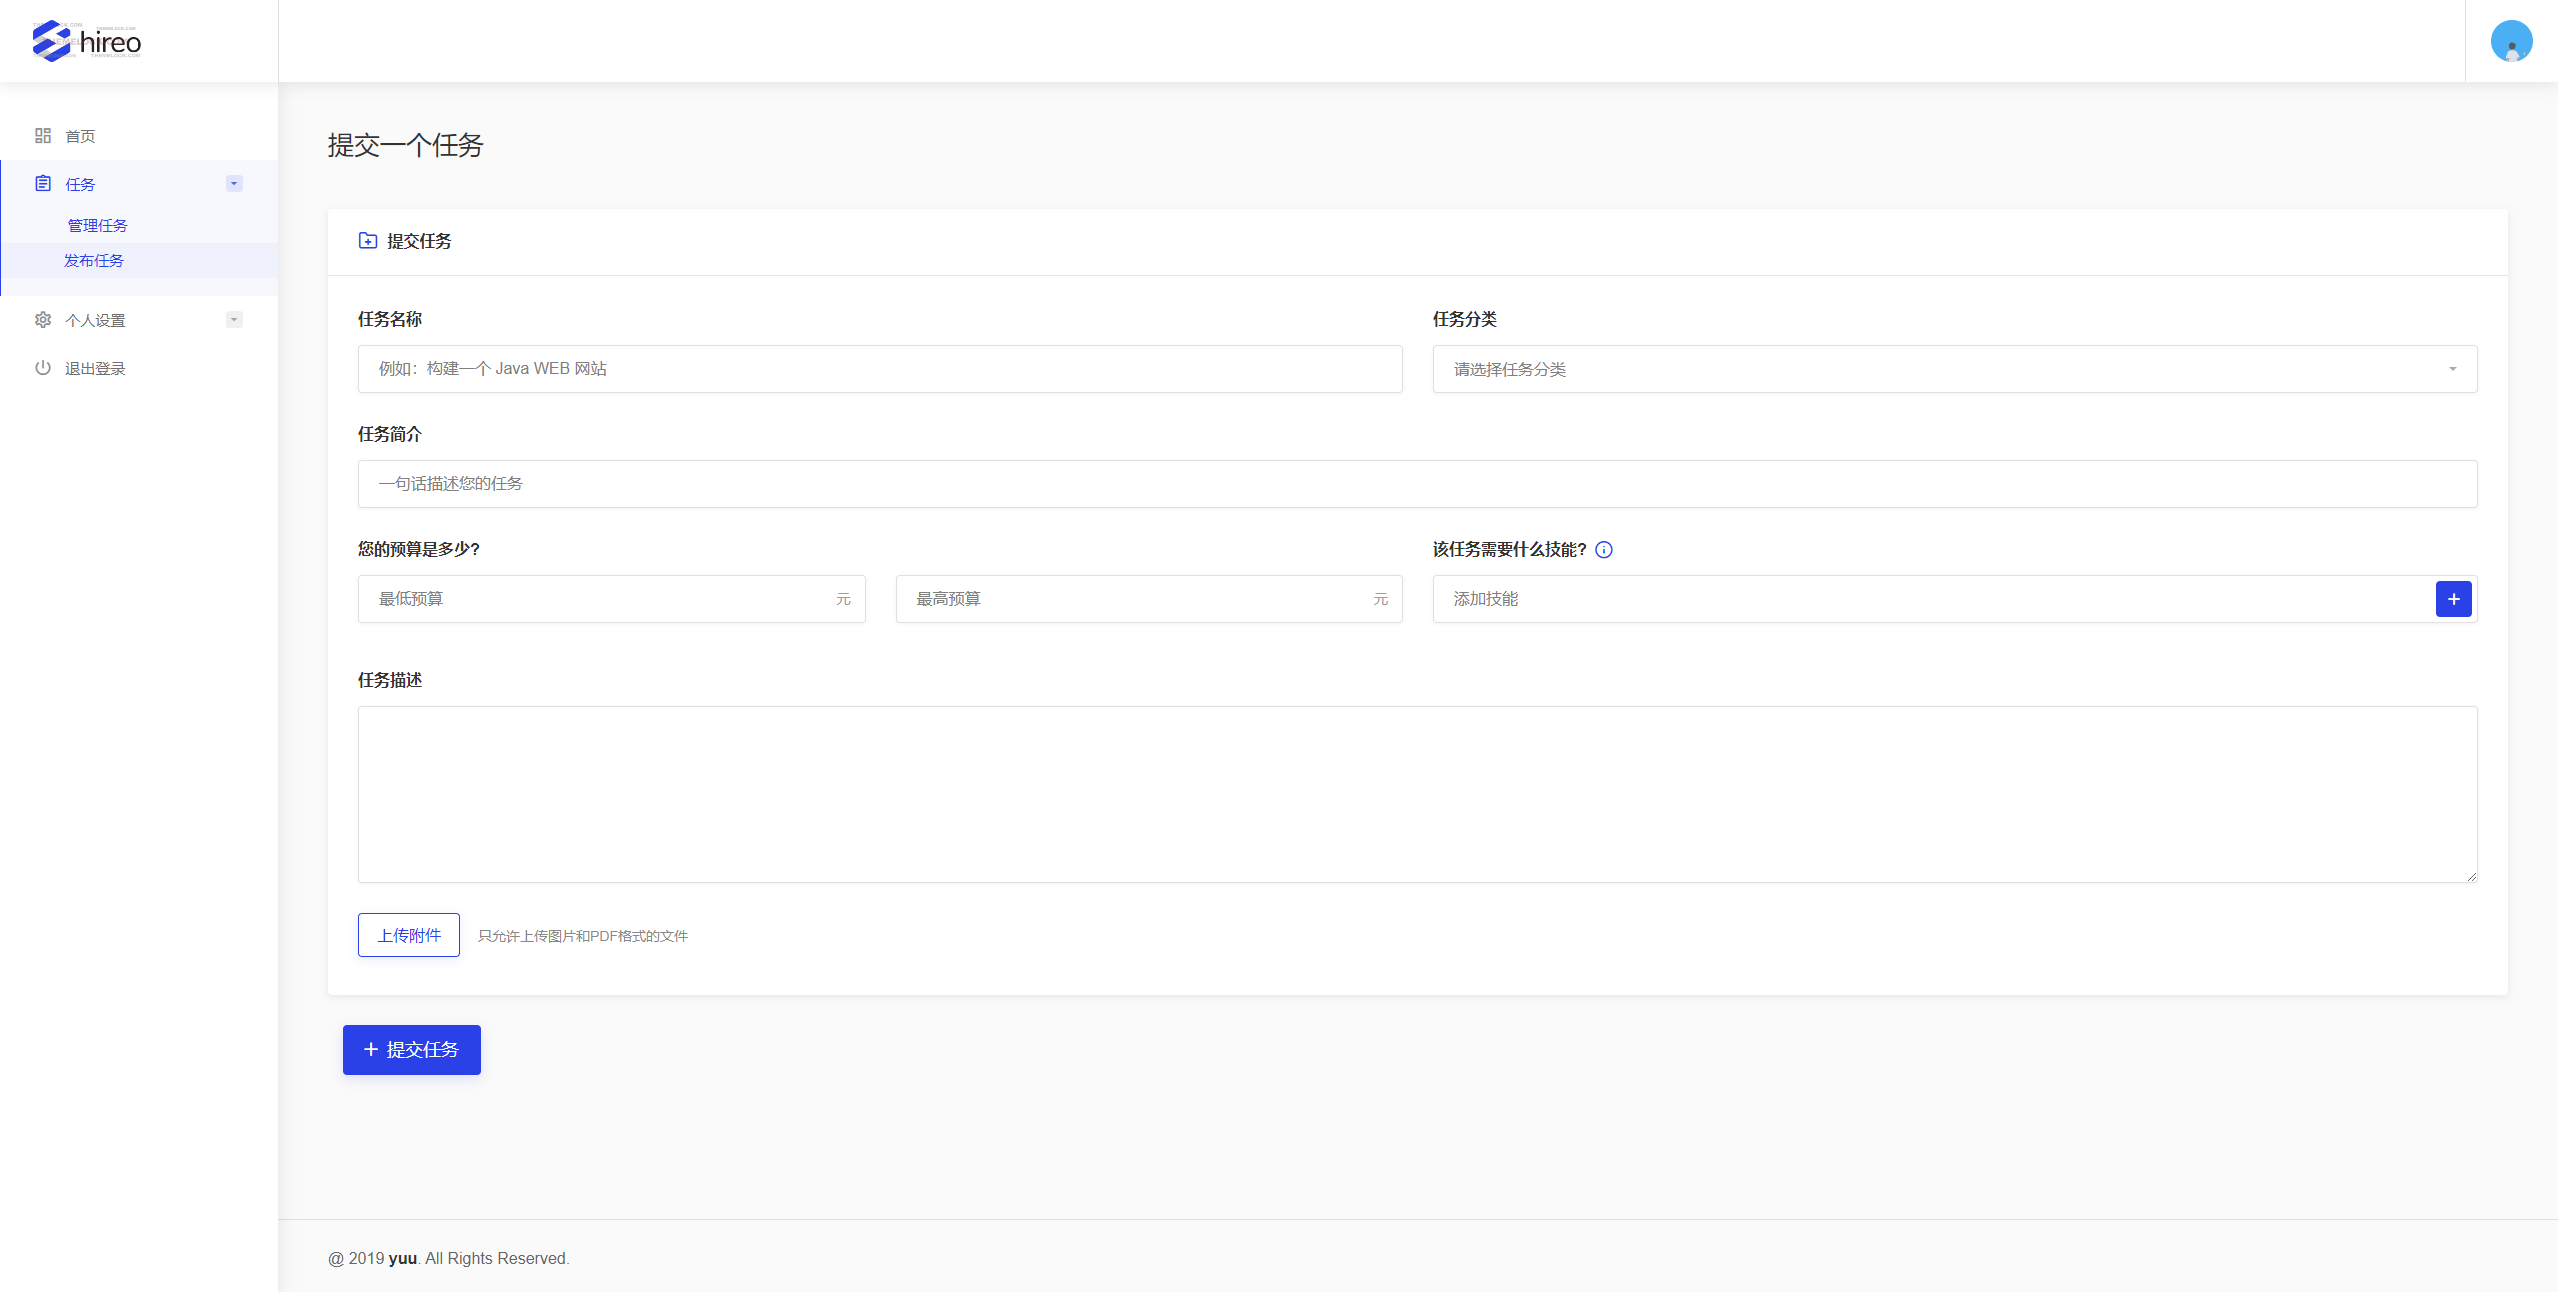
Task: Click the home grid icon
Action: pyautogui.click(x=43, y=136)
